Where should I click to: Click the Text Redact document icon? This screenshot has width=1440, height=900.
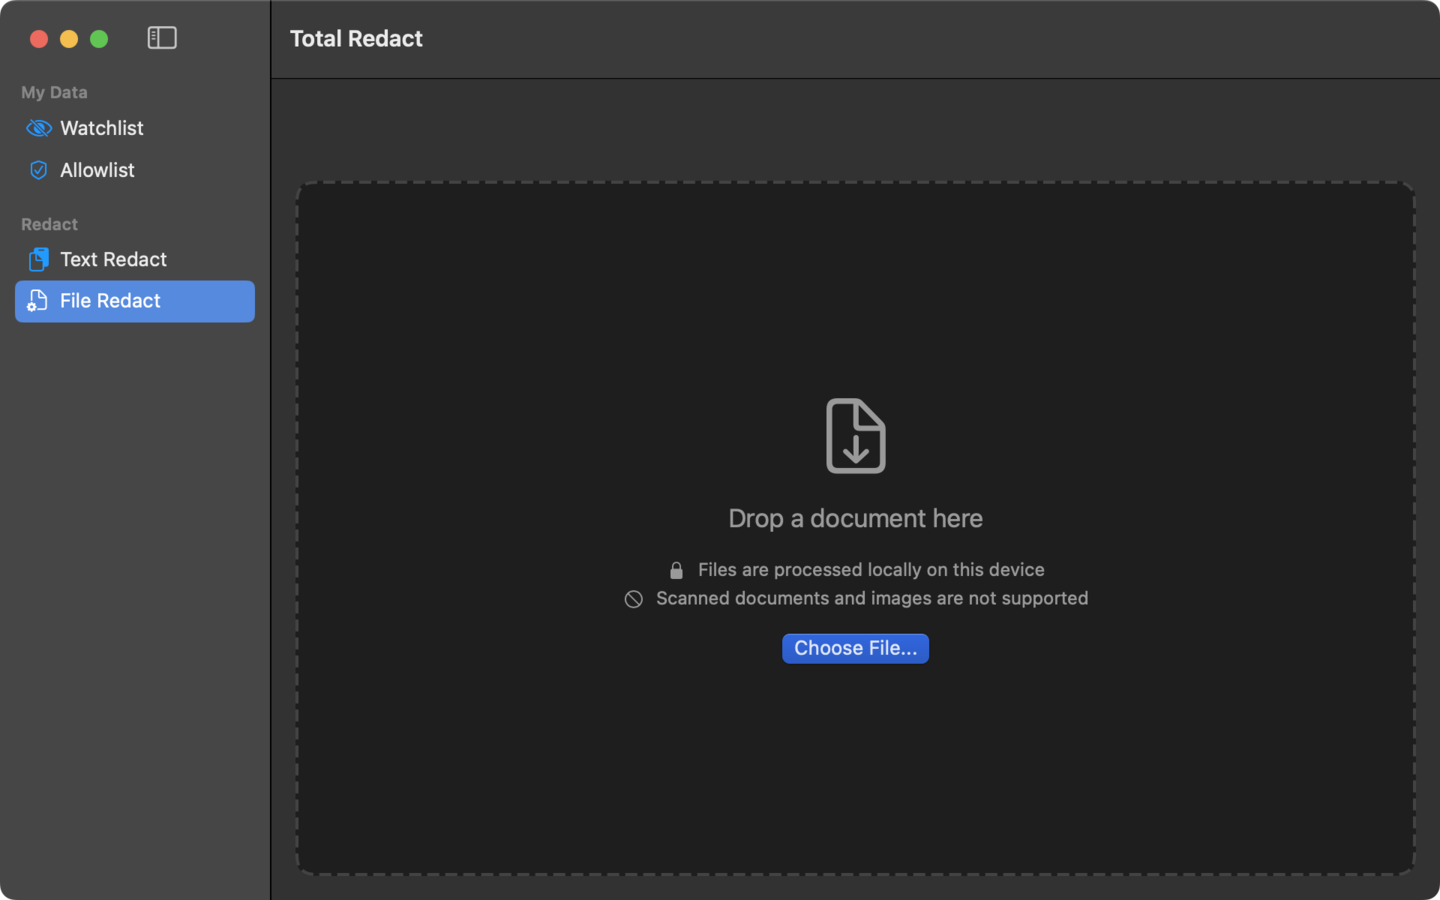coord(39,260)
